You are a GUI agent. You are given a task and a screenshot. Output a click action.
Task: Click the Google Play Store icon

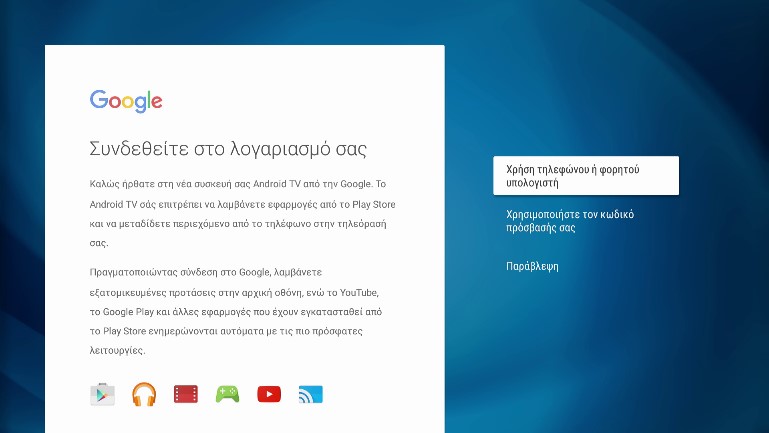pos(103,394)
